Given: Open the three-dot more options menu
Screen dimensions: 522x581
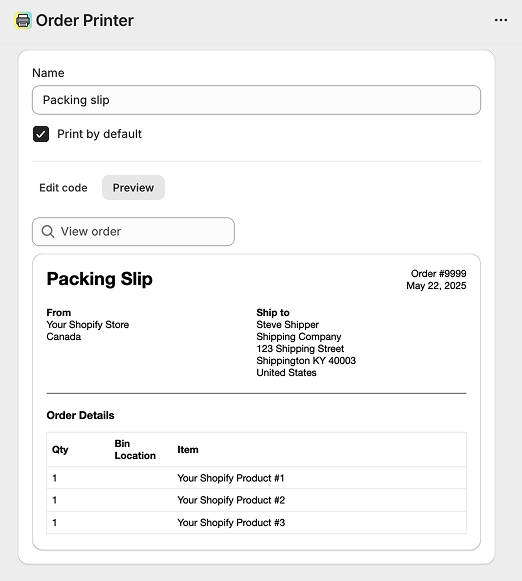Looking at the screenshot, I should [501, 20].
